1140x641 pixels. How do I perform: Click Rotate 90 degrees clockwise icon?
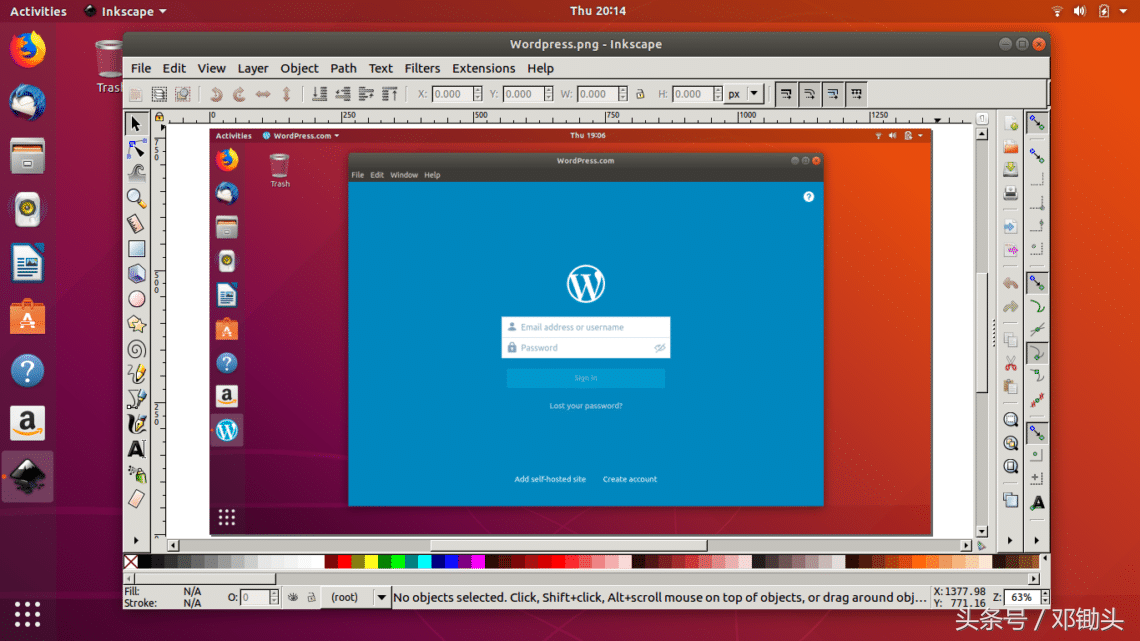(239, 94)
